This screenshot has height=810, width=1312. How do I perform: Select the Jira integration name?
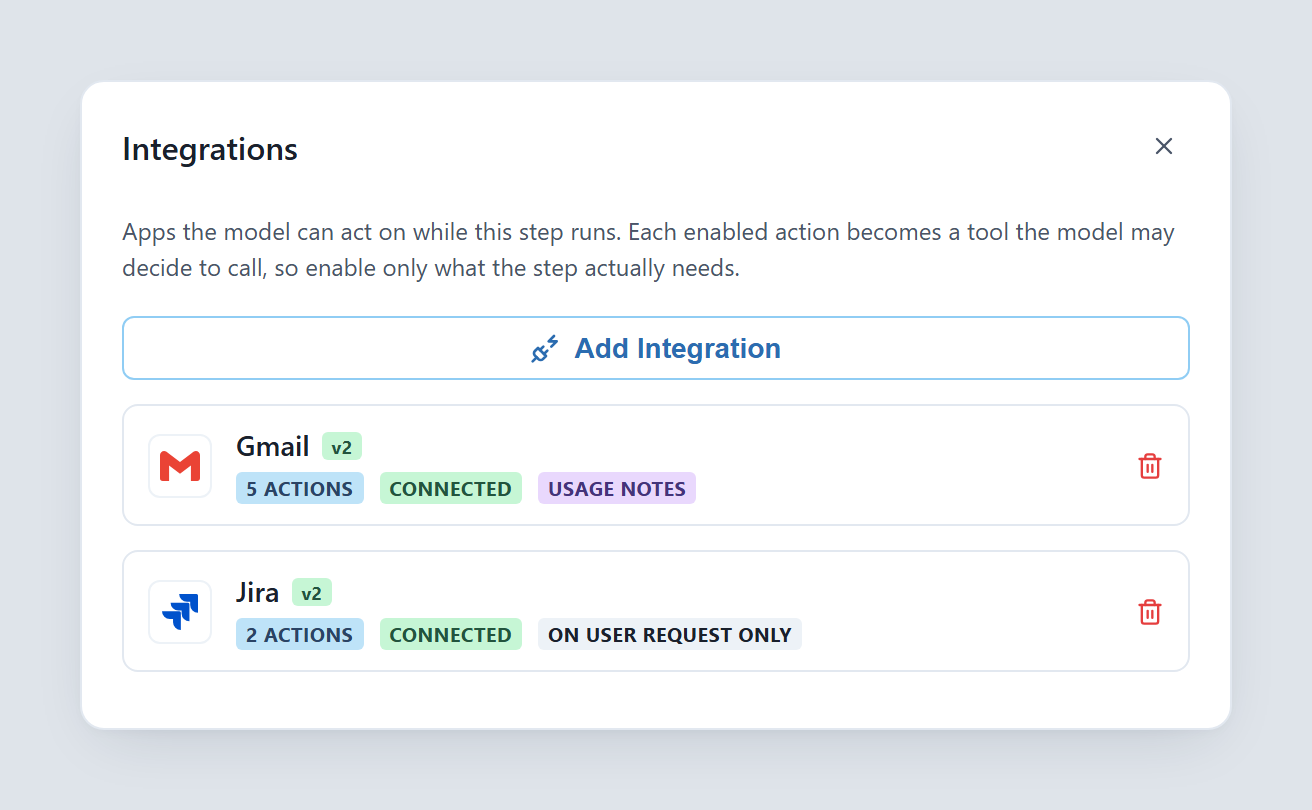tap(258, 592)
